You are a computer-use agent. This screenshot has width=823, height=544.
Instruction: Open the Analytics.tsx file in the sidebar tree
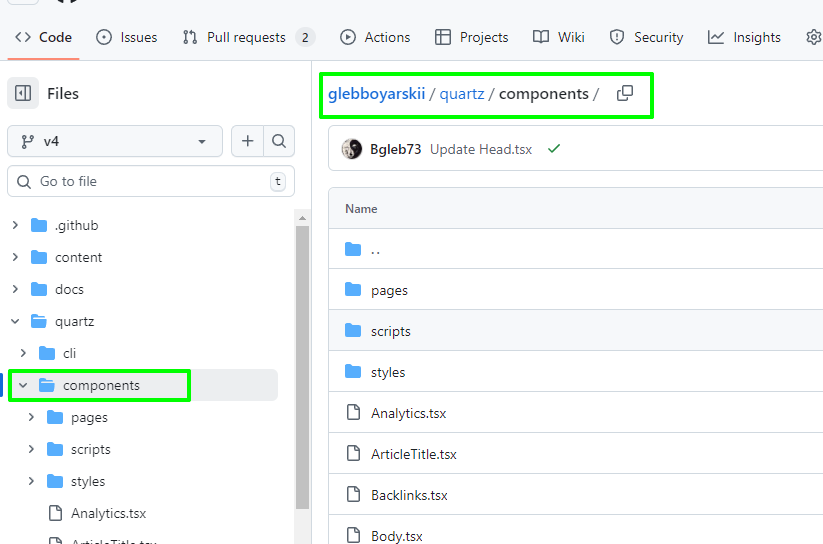[108, 513]
